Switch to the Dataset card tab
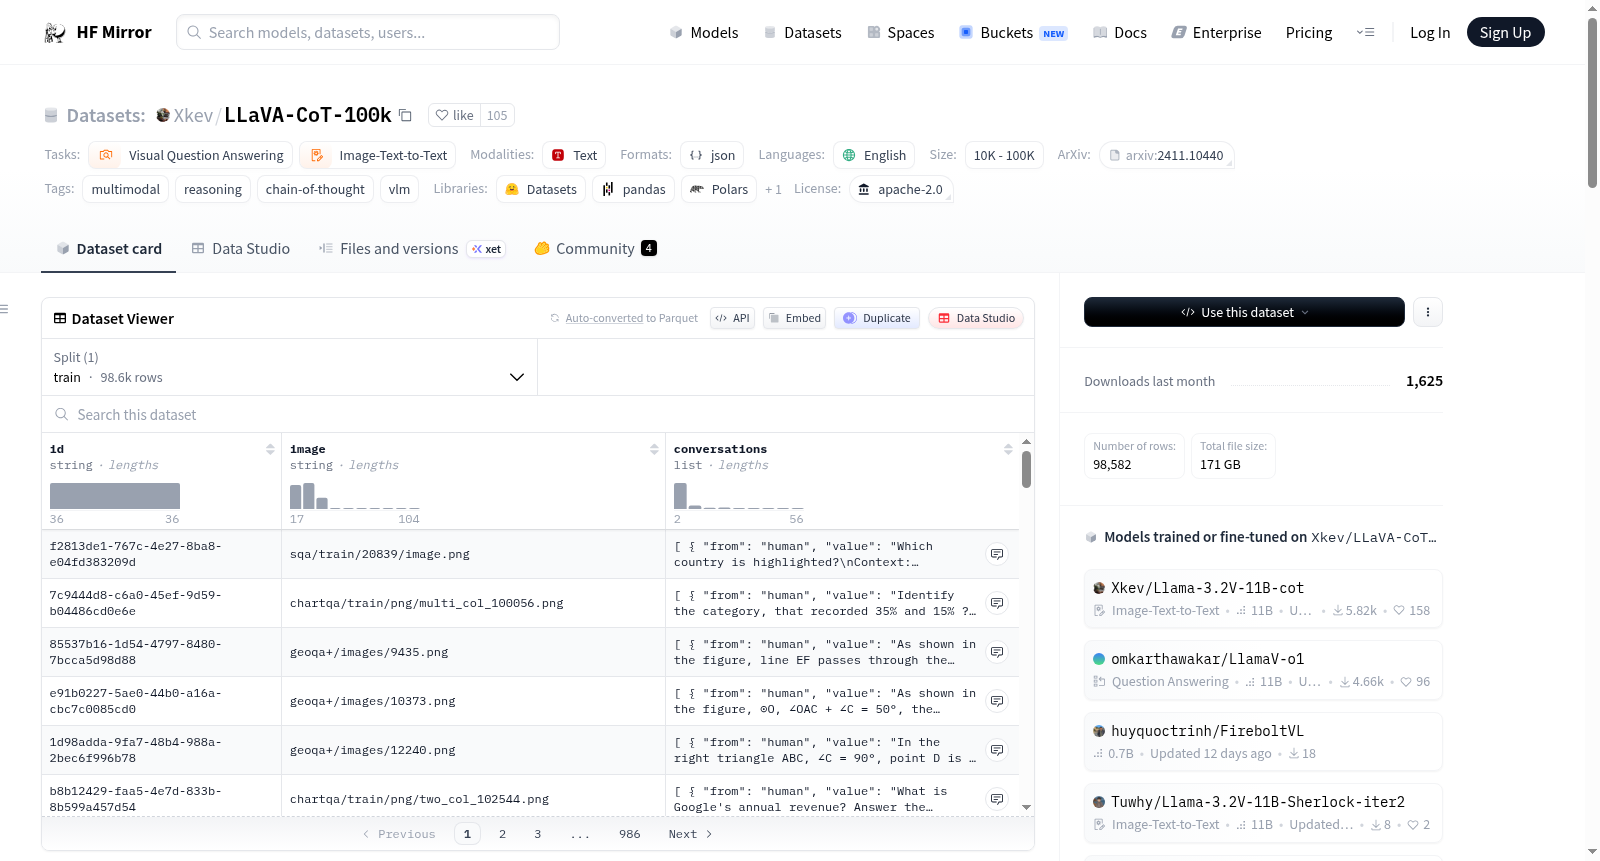 109,248
